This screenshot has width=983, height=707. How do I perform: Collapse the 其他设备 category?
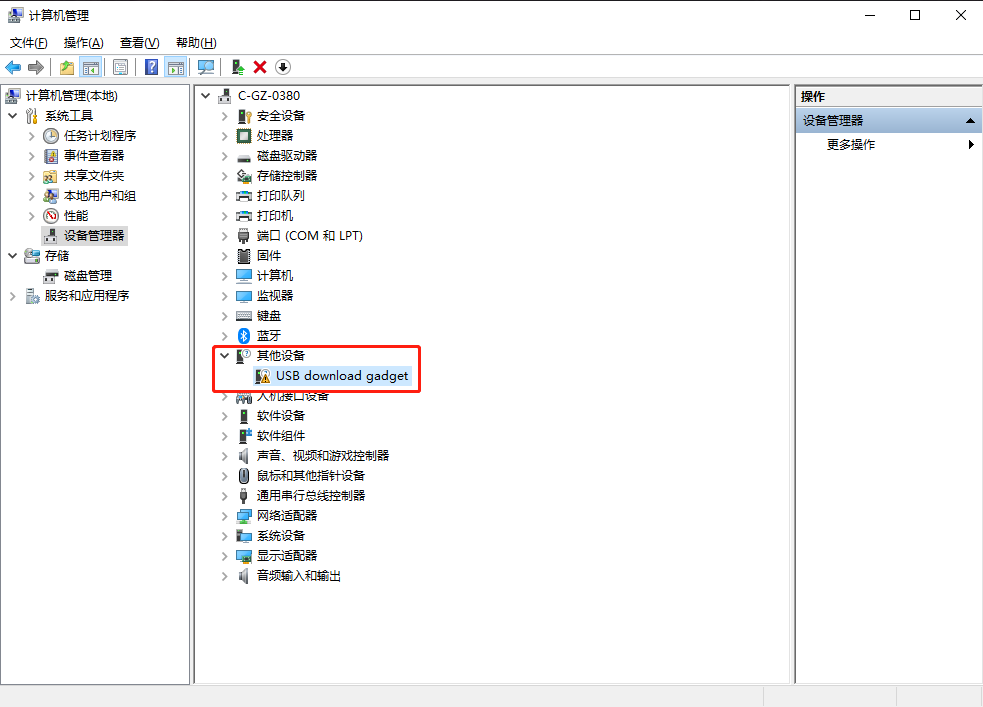coord(224,355)
